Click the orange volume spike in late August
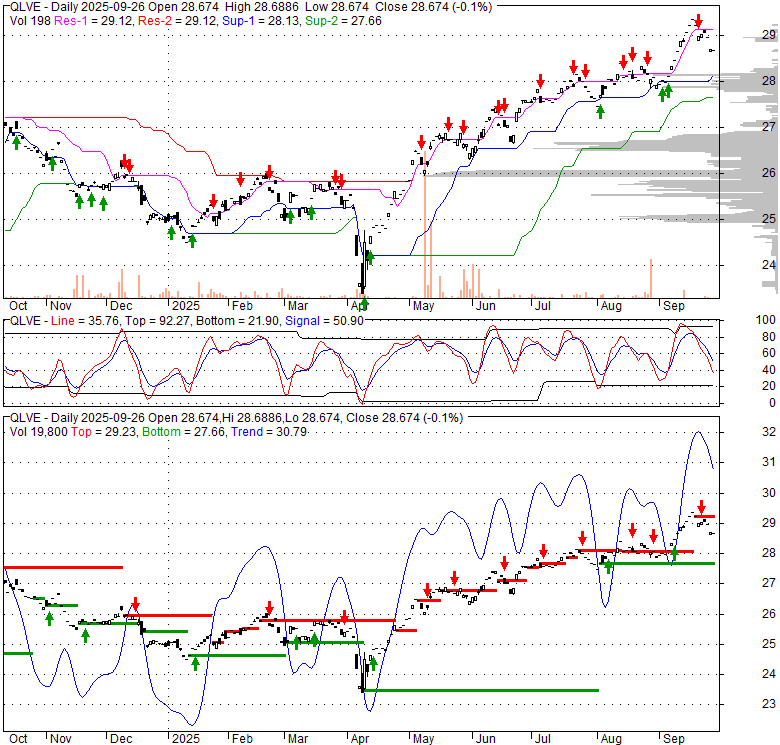Viewport: 780px width, 745px height. 651,278
